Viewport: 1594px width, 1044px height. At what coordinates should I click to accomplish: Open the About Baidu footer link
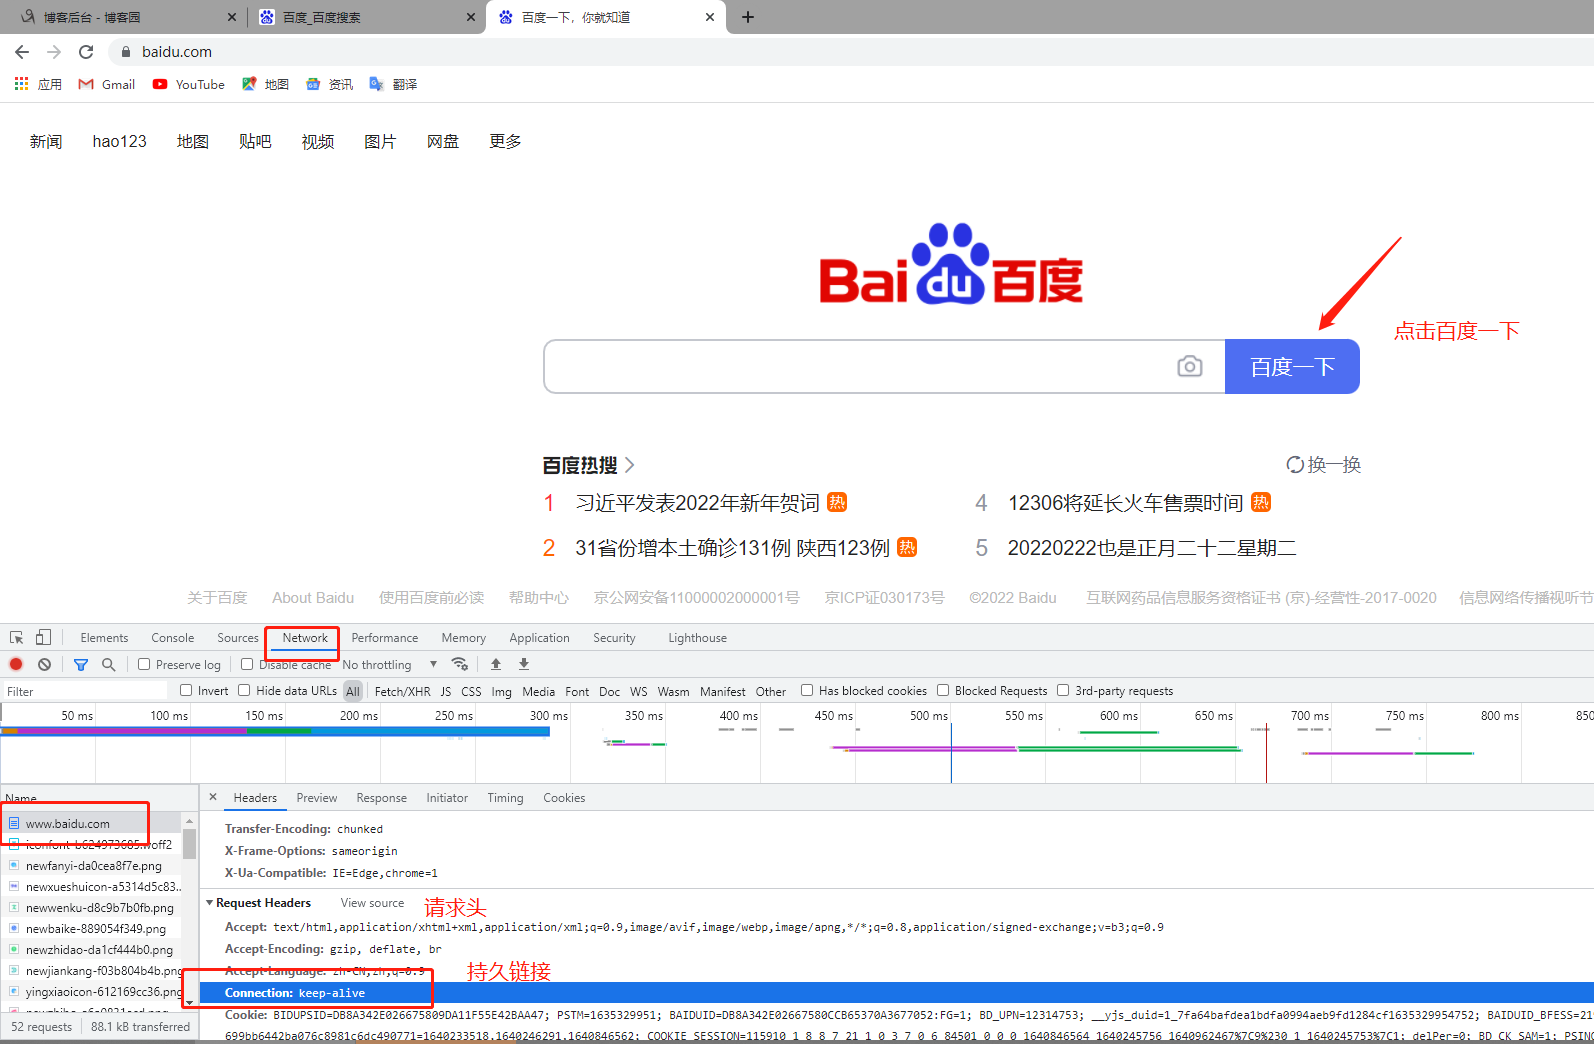click(x=313, y=598)
